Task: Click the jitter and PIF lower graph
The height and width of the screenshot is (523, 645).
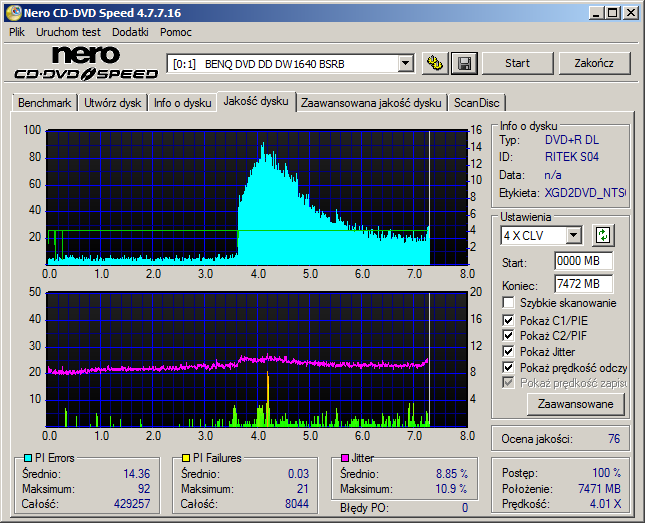Action: [x=257, y=360]
